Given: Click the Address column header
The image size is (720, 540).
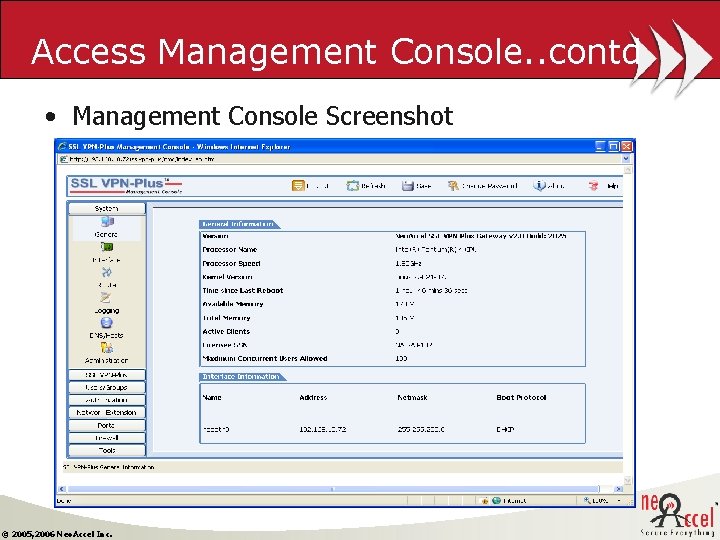Looking at the screenshot, I should (x=313, y=397).
